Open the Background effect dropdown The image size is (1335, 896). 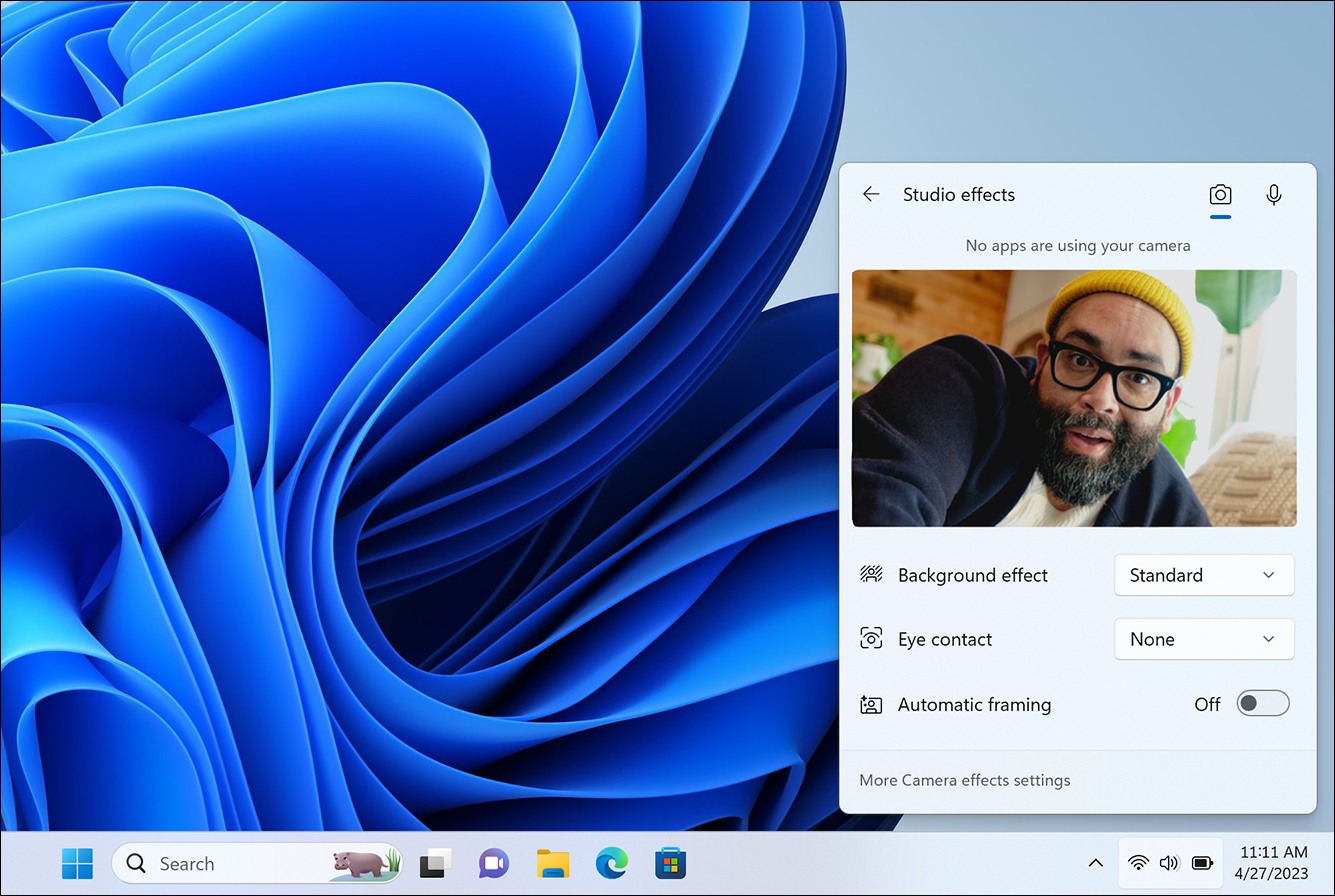click(x=1204, y=575)
